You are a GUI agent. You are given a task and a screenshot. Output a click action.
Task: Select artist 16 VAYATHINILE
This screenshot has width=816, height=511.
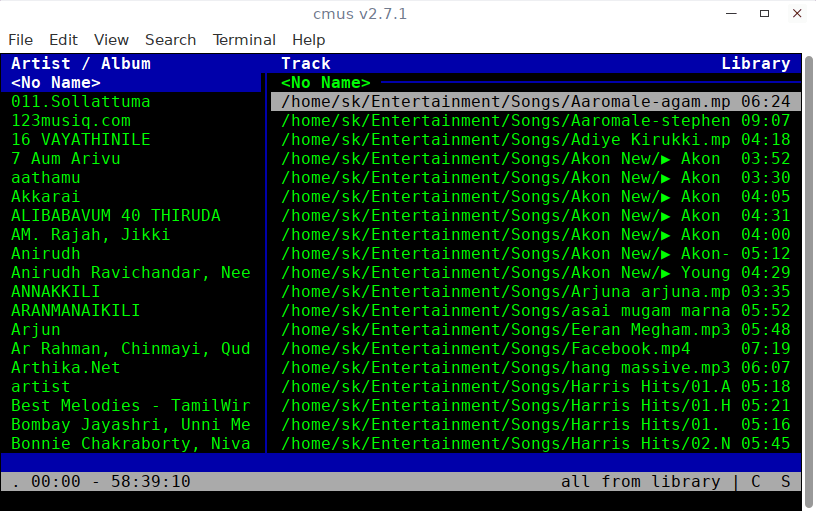click(x=131, y=139)
